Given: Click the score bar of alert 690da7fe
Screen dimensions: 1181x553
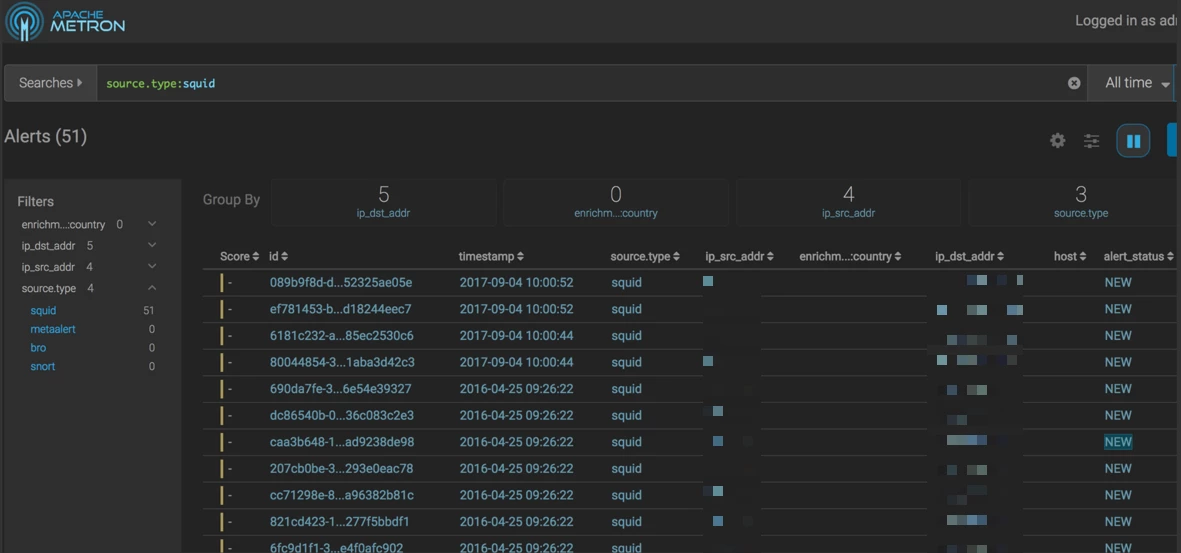Looking at the screenshot, I should [221, 389].
